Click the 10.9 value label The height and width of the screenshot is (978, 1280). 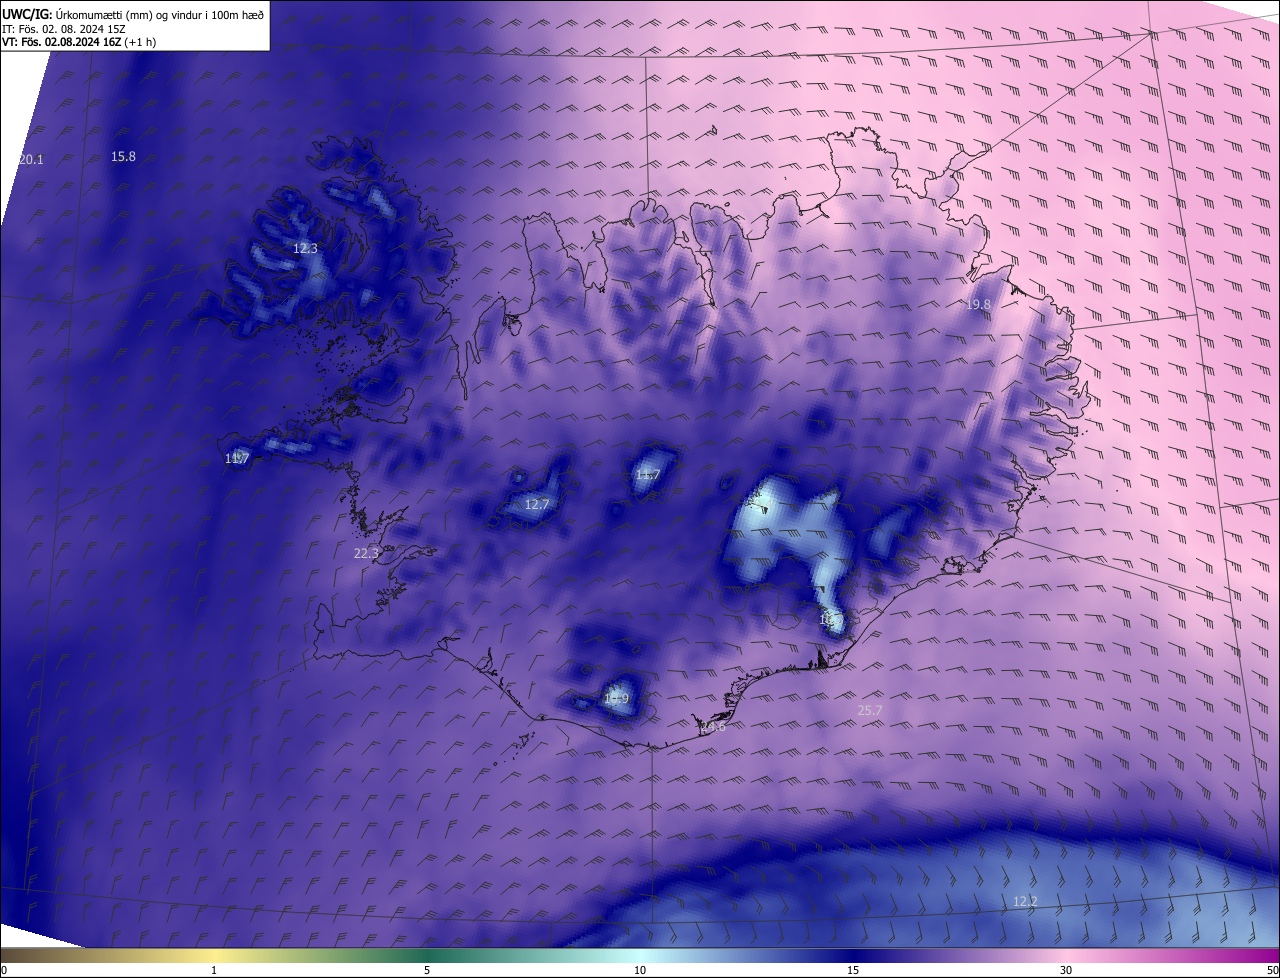click(x=617, y=698)
